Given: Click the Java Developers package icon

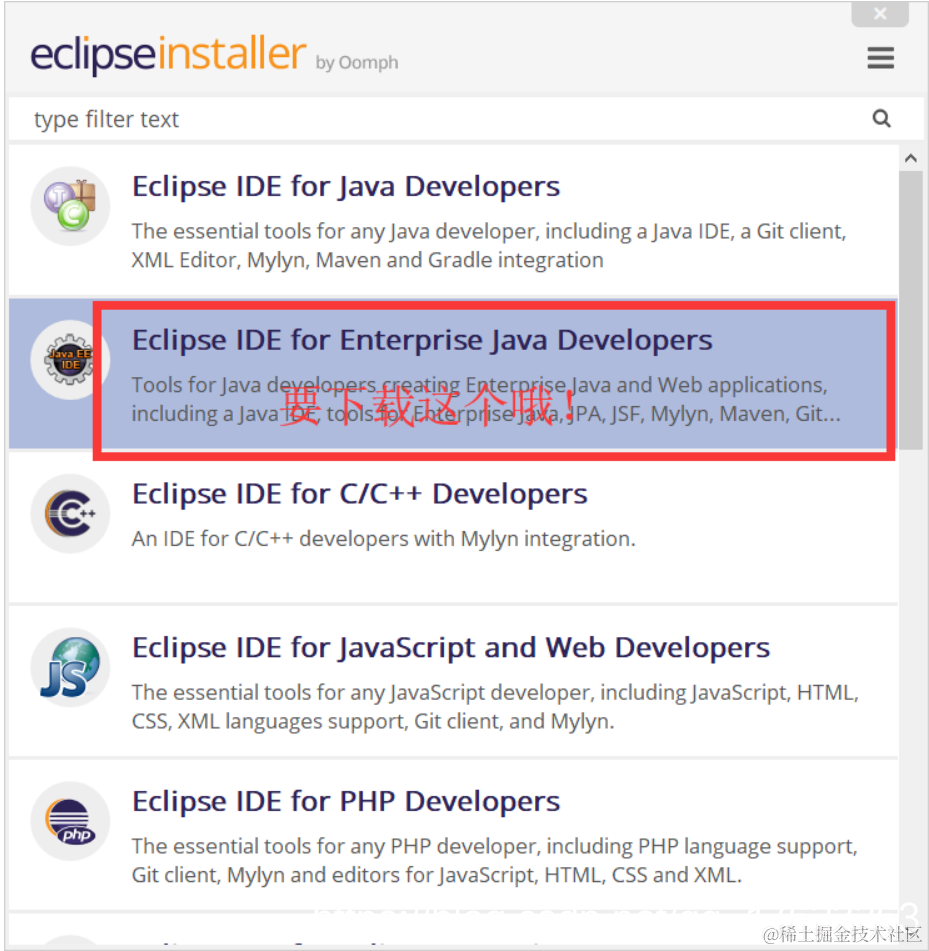Looking at the screenshot, I should tap(70, 206).
